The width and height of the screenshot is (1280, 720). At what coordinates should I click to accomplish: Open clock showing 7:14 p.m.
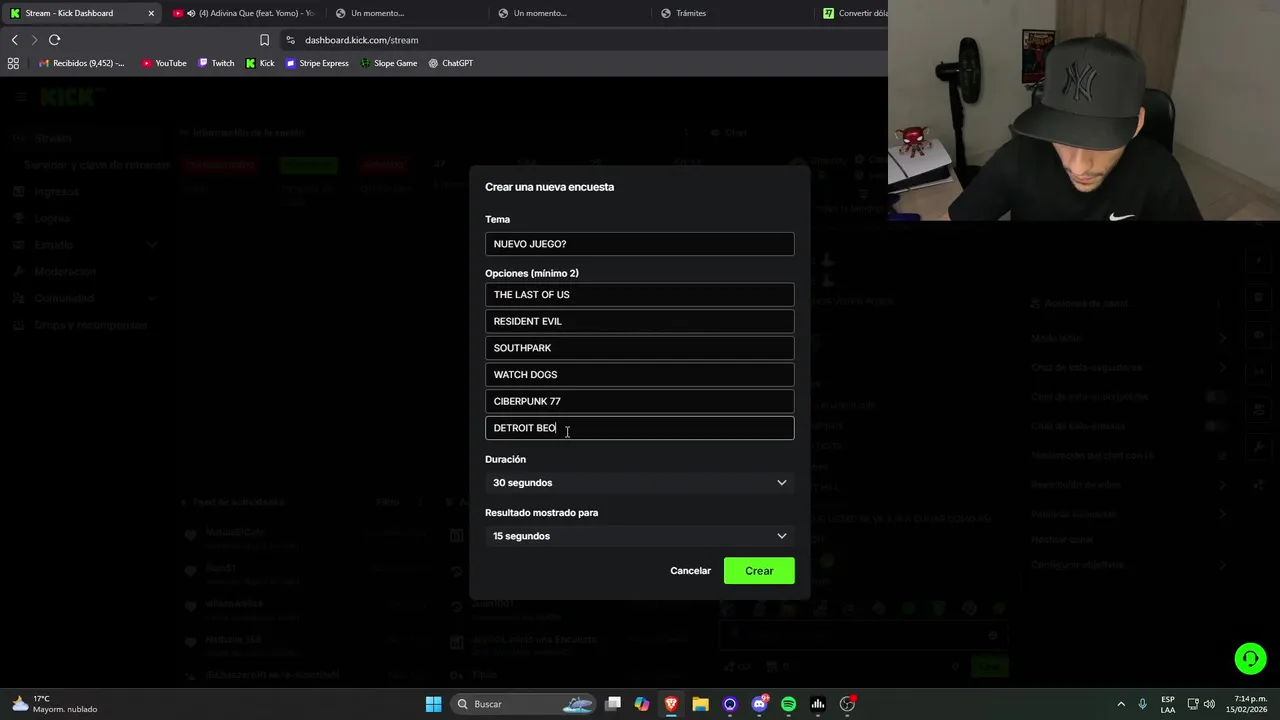pyautogui.click(x=1247, y=704)
